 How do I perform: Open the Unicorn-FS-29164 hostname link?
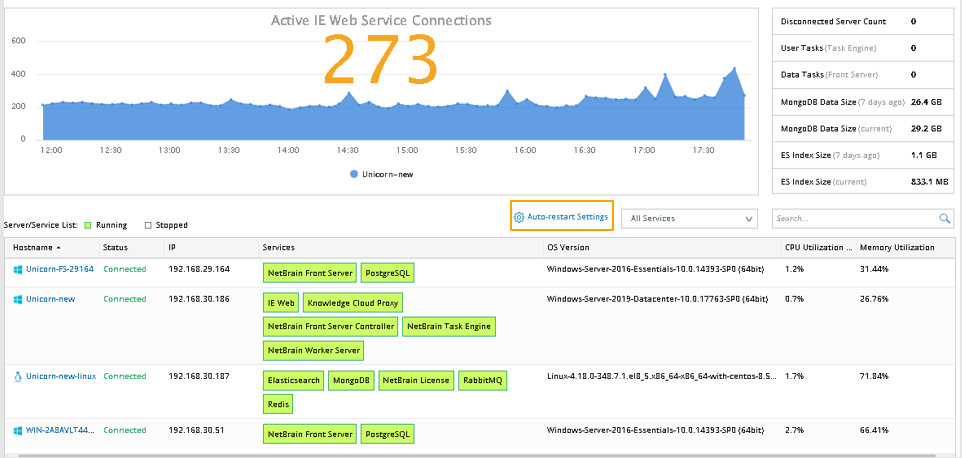coord(60,269)
